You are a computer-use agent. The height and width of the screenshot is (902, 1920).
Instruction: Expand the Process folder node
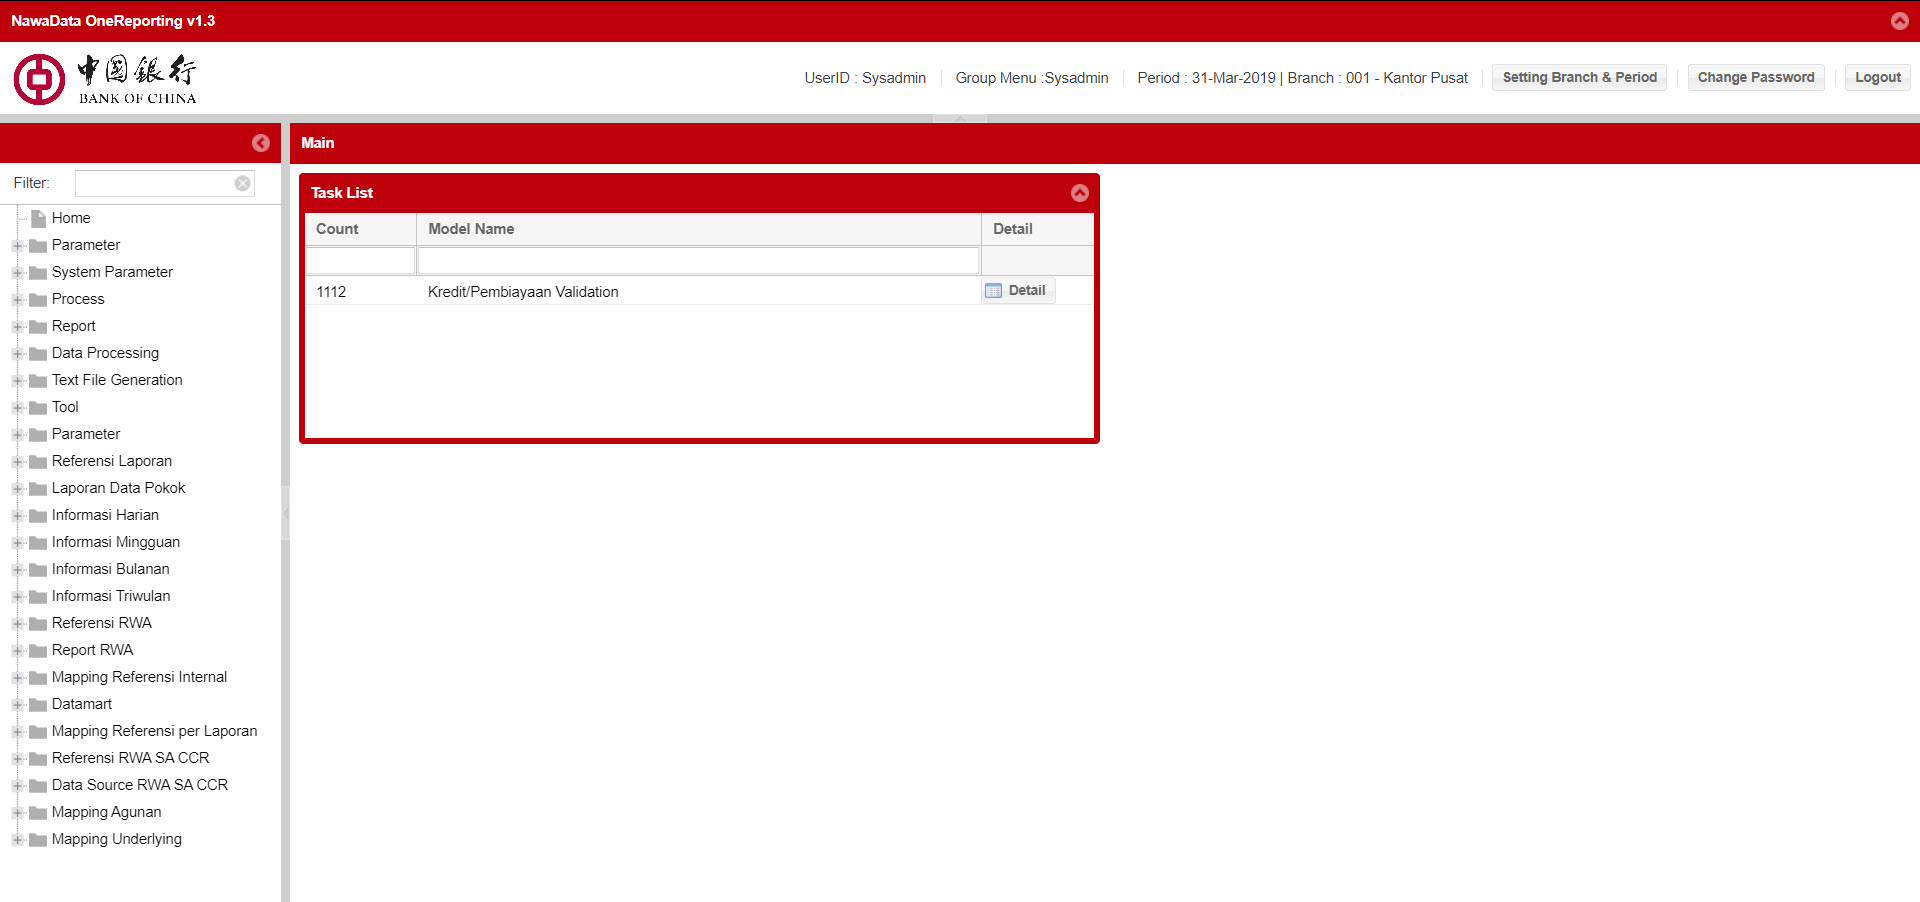pyautogui.click(x=17, y=300)
